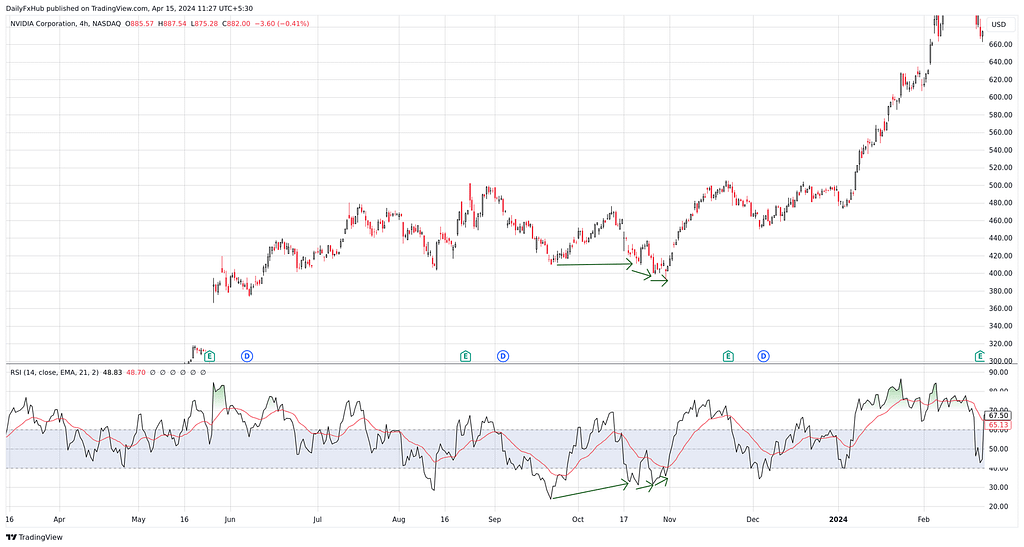
Task: Click the 500.00 price axis label
Action: coord(1000,185)
